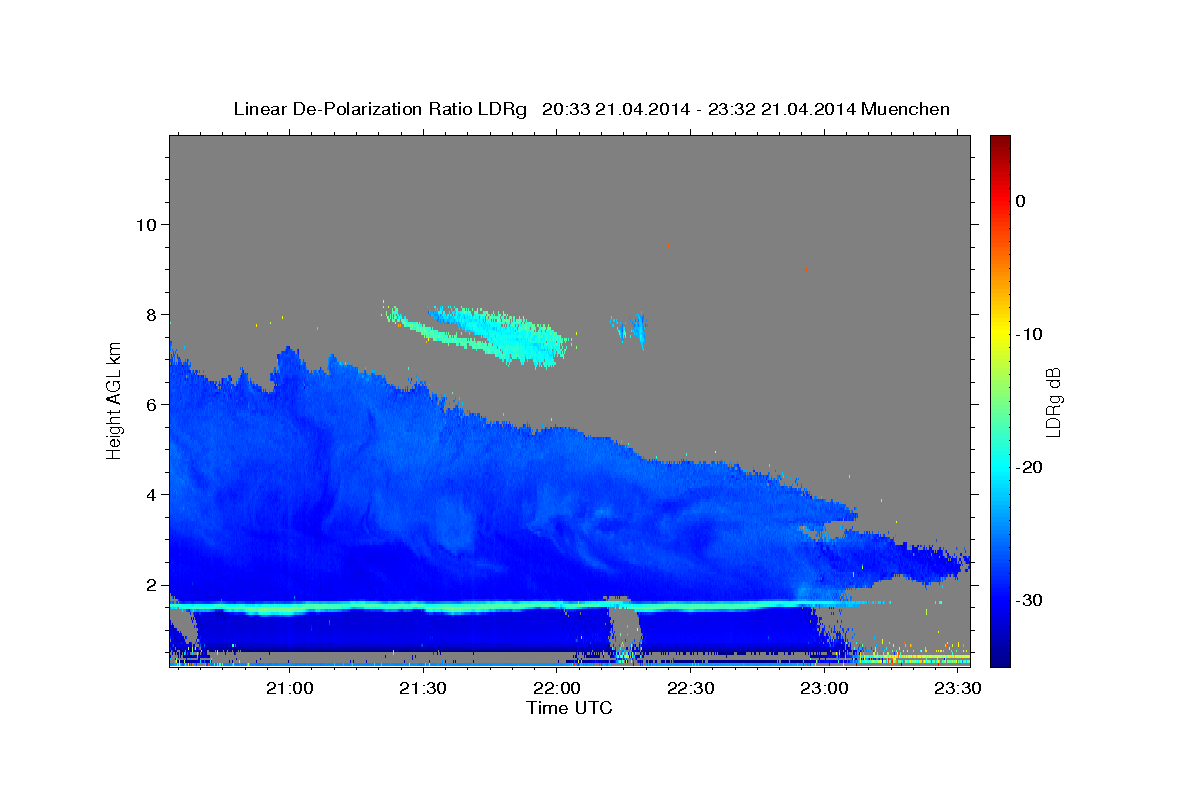Viewport: 1200px width, 800px height.
Task: Click the 'Height AGL km' y-axis label
Action: pyautogui.click(x=115, y=400)
